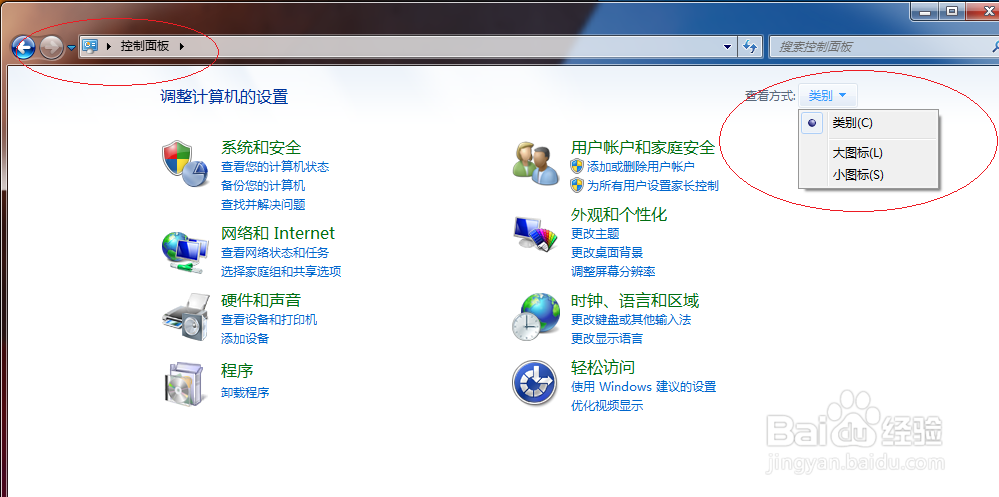Click 更改键盘或其他输入法 link
The height and width of the screenshot is (497, 999).
coord(631,319)
